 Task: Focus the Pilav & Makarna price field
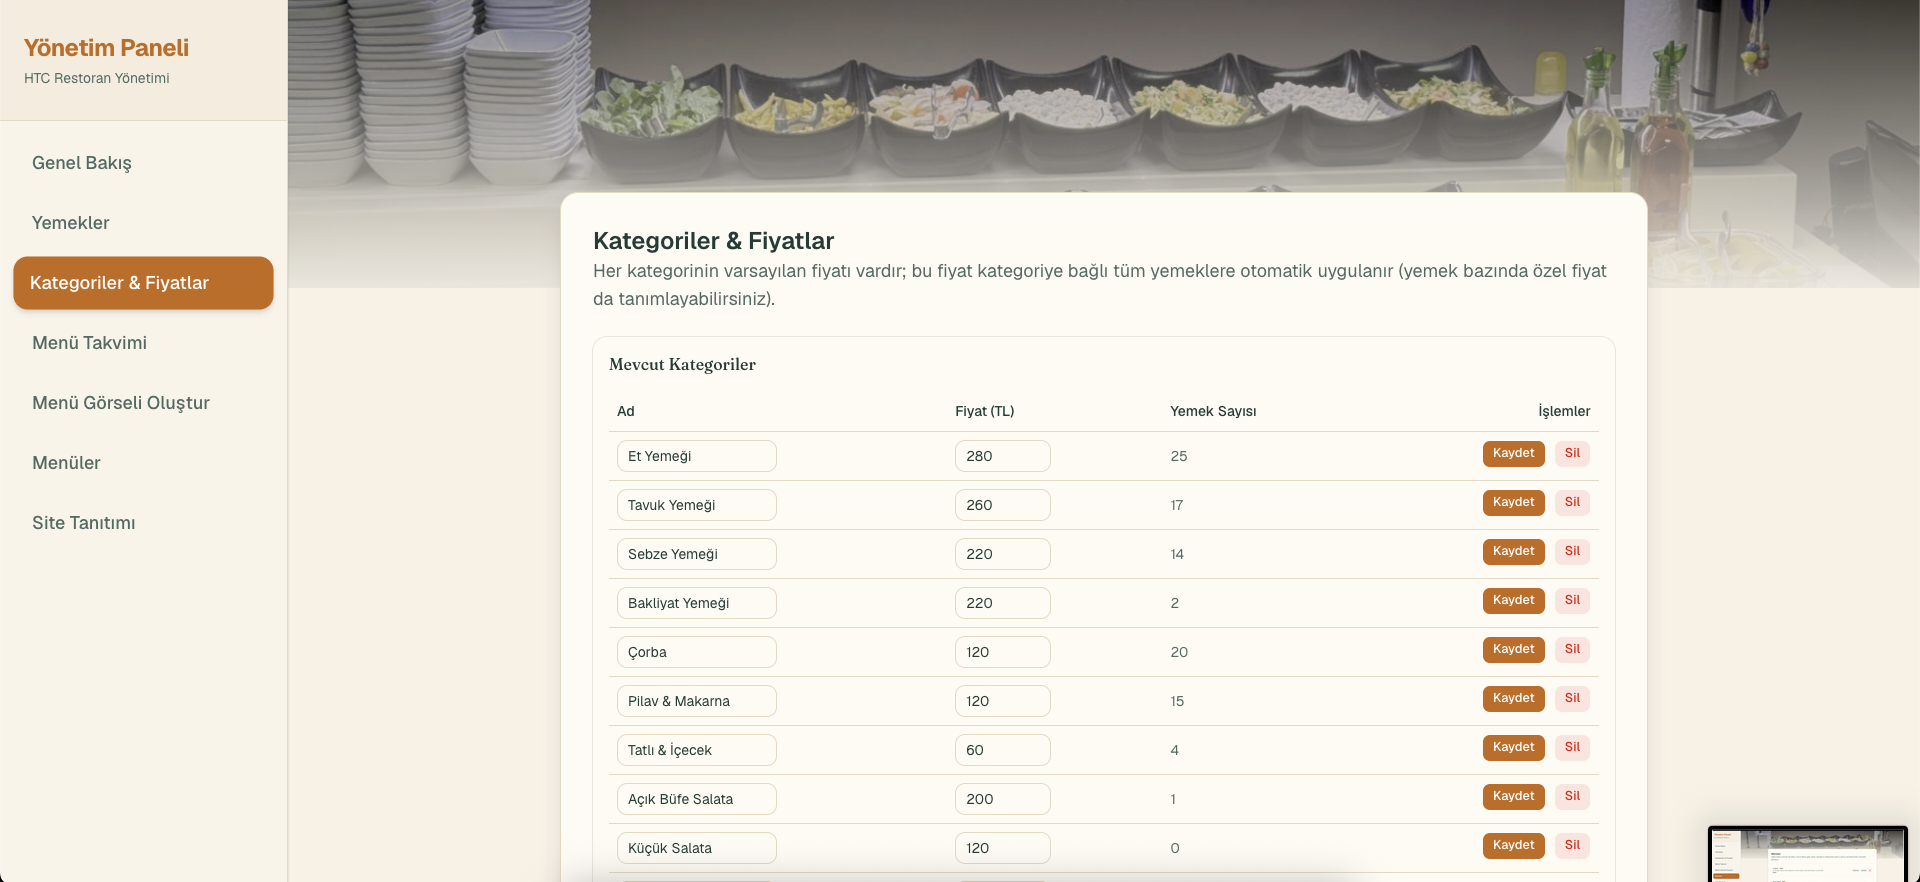click(1003, 701)
